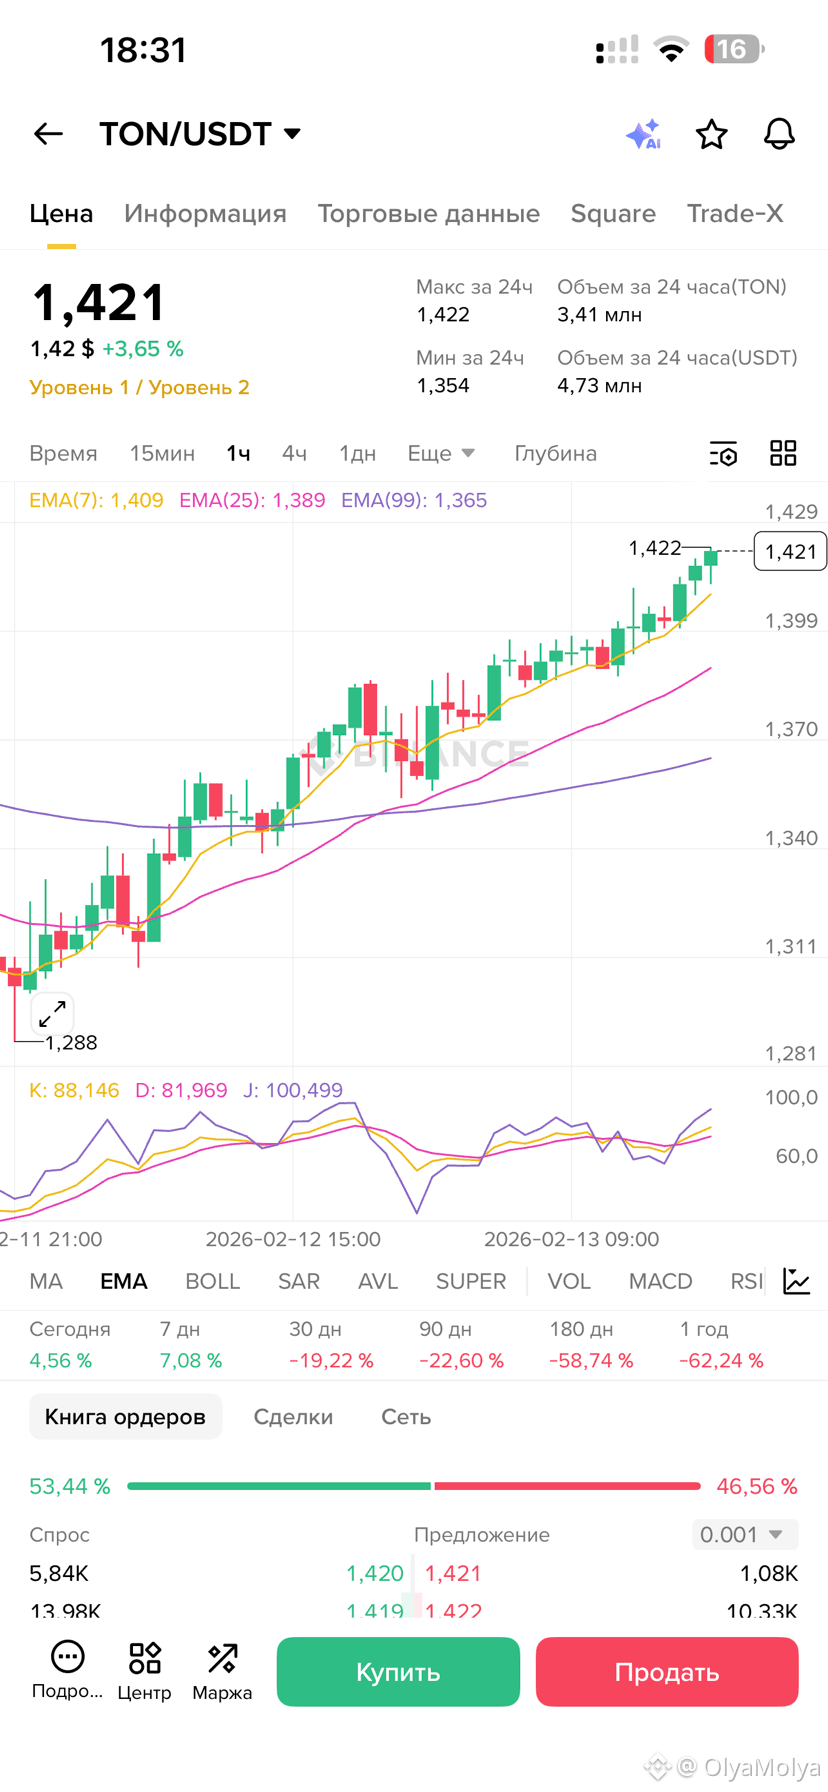The width and height of the screenshot is (828, 1792).
Task: Open the AI sparkle assistant icon
Action: (644, 134)
